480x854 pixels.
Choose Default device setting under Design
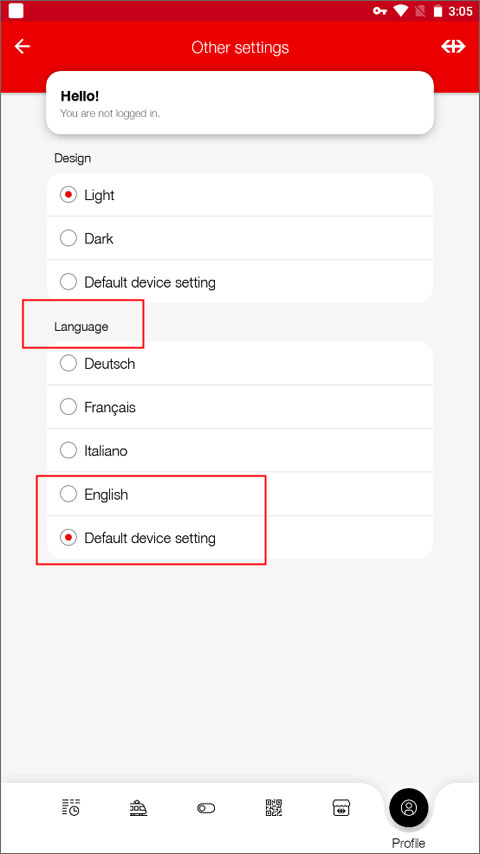tap(240, 282)
